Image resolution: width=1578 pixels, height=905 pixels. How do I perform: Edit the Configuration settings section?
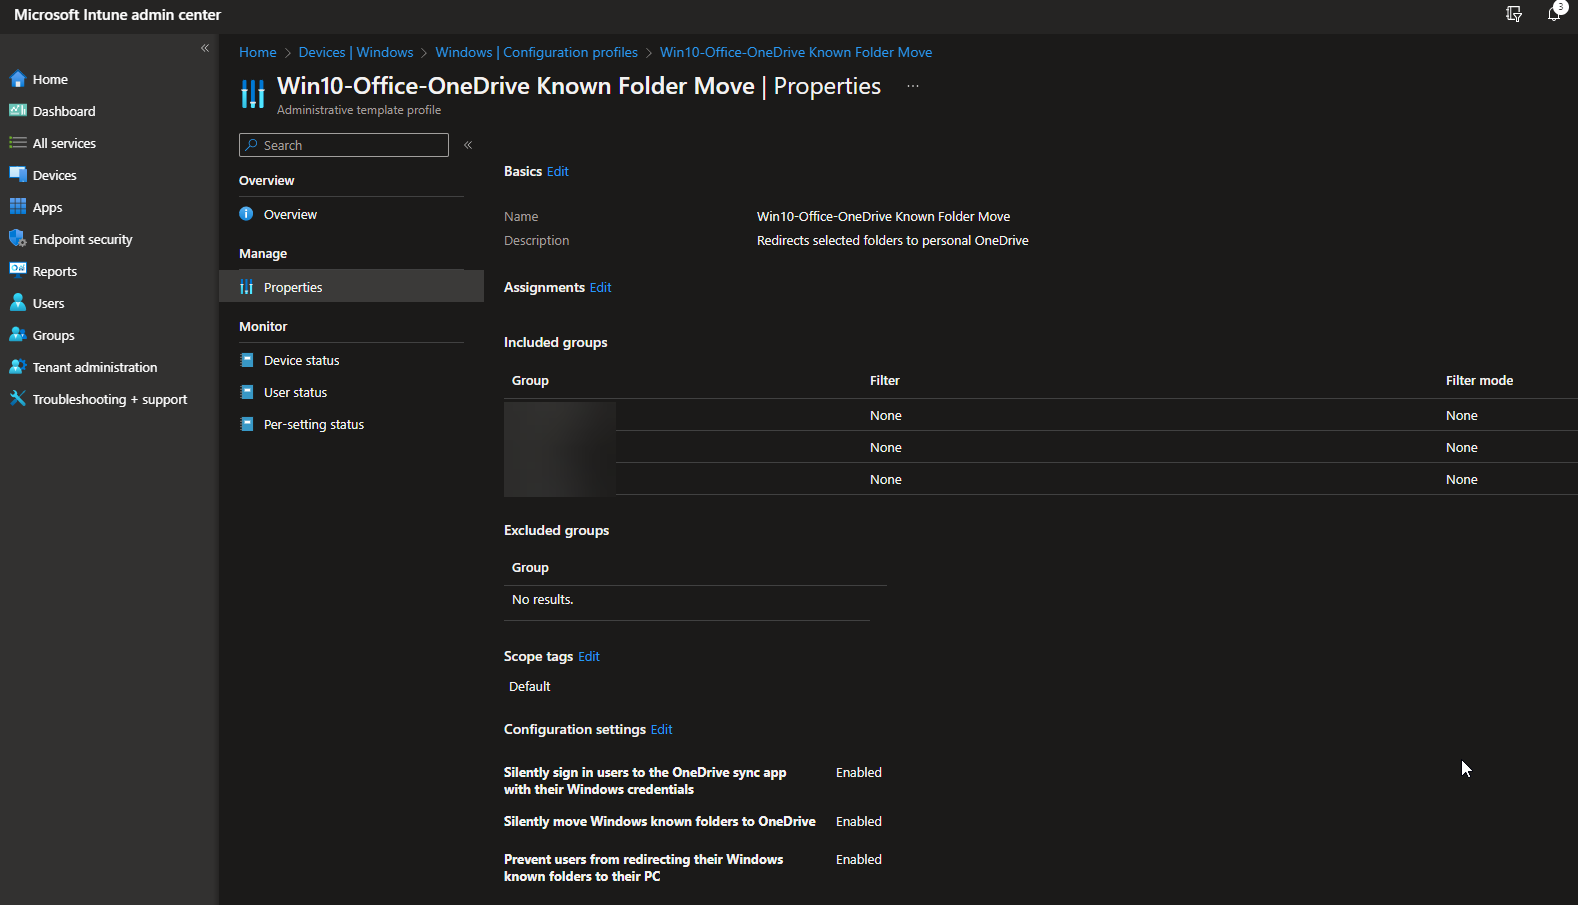click(662, 729)
